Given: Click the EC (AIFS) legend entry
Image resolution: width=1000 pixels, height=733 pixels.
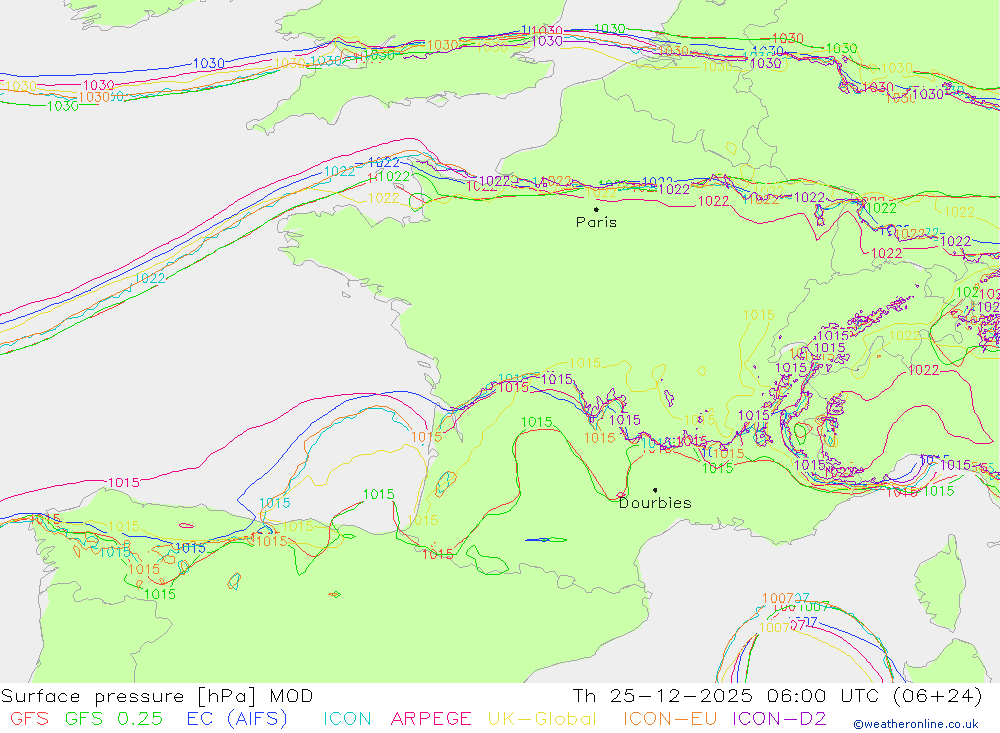Looking at the screenshot, I should pyautogui.click(x=237, y=719).
